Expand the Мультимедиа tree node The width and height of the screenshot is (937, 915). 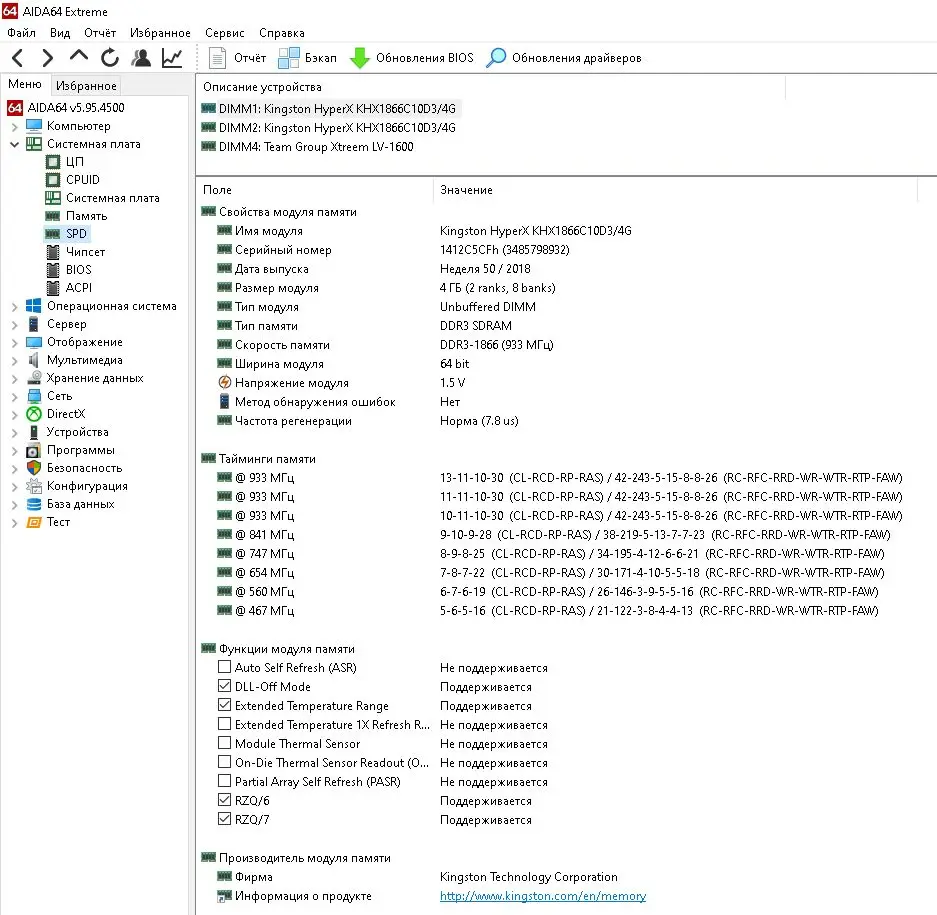14,360
